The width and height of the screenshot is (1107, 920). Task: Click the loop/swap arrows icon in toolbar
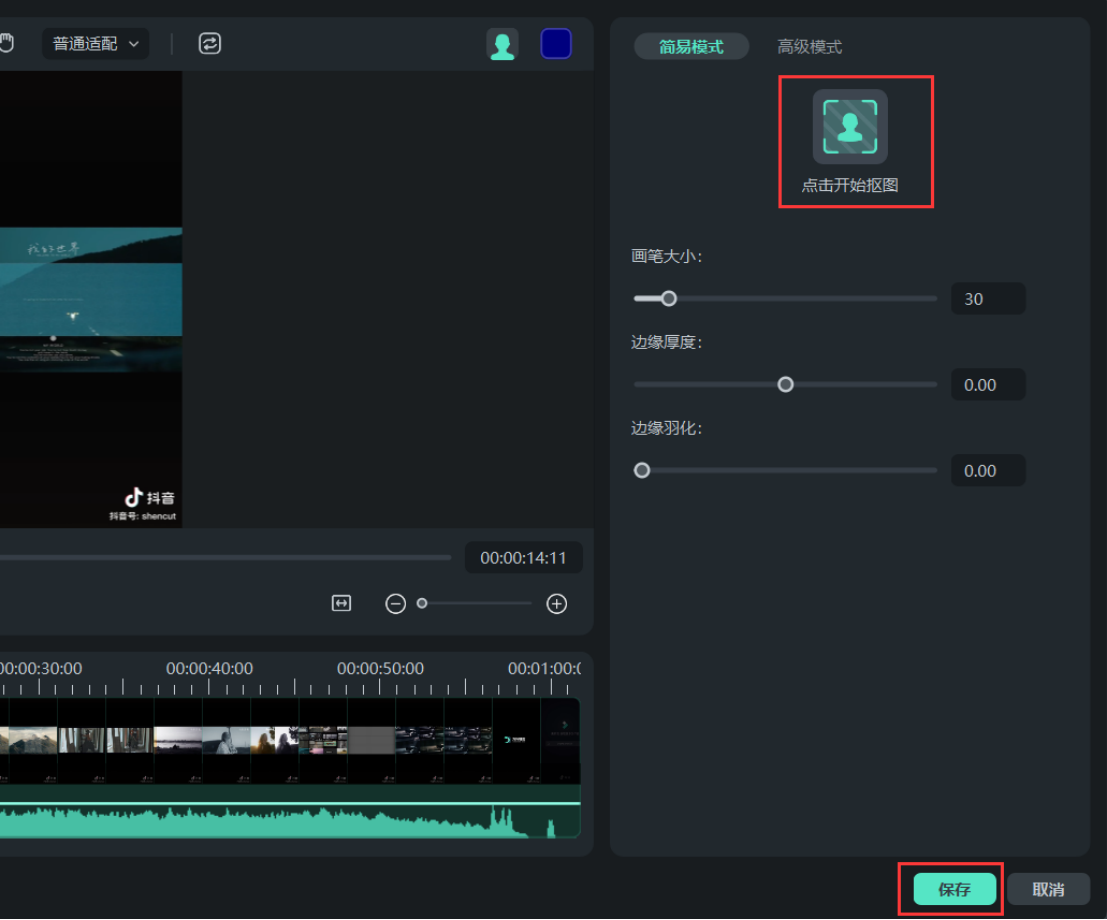210,43
